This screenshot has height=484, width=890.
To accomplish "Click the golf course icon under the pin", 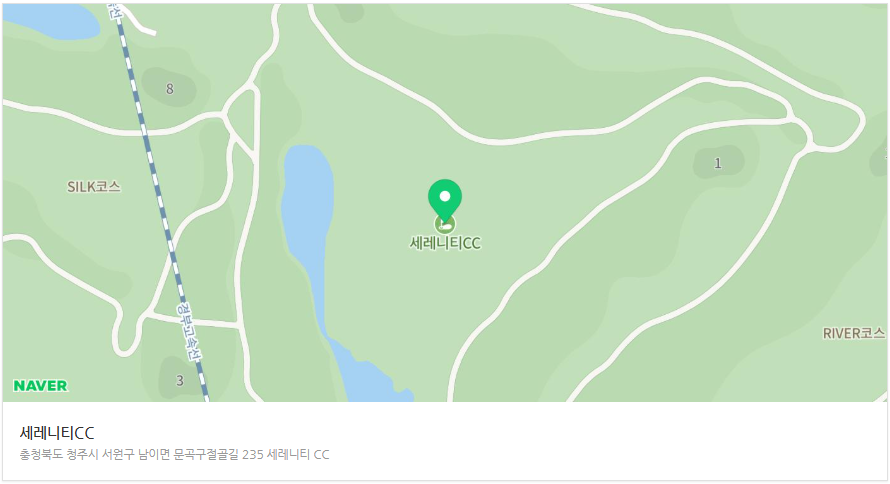I will pyautogui.click(x=445, y=224).
